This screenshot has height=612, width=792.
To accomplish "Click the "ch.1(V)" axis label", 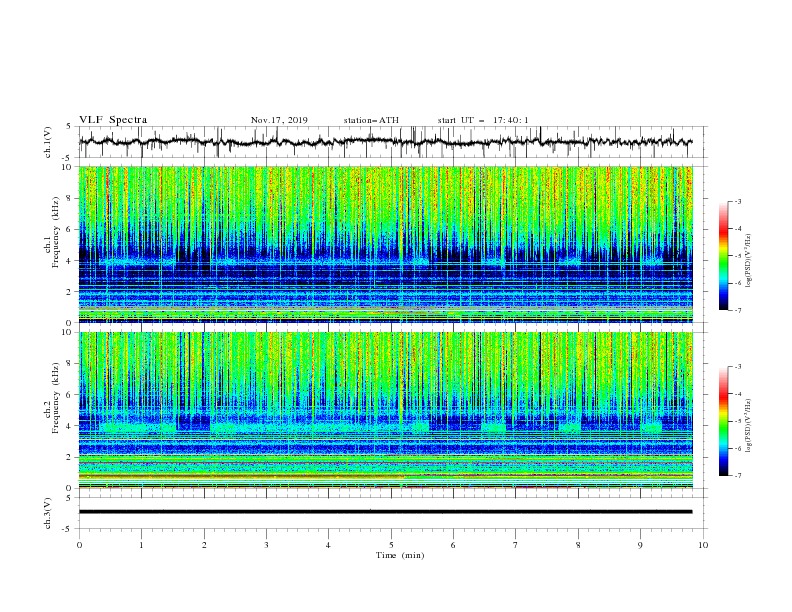I will [48, 142].
